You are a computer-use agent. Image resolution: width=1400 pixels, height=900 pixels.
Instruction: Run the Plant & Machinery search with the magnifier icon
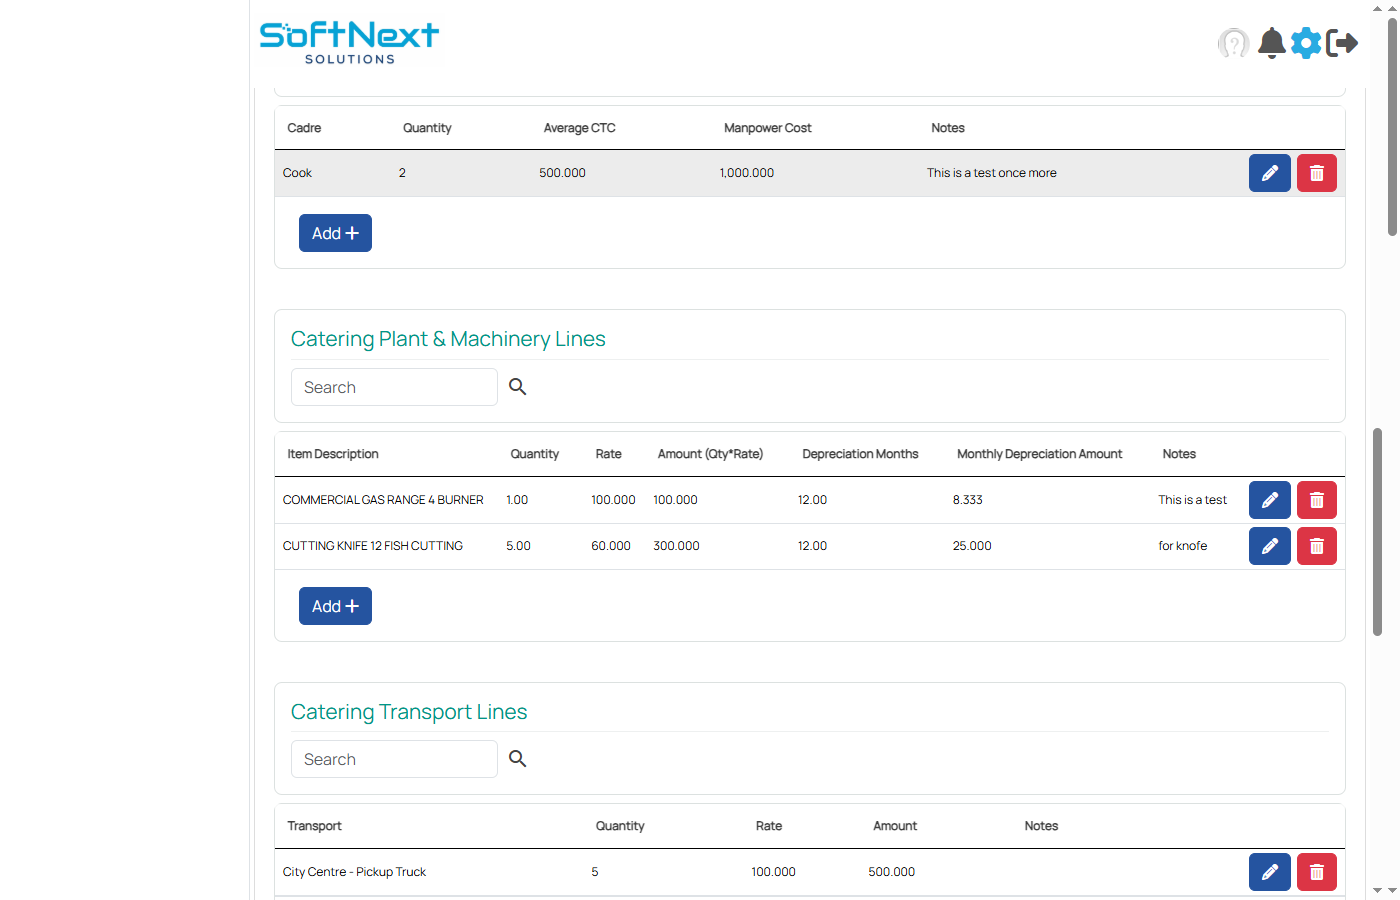tap(517, 386)
